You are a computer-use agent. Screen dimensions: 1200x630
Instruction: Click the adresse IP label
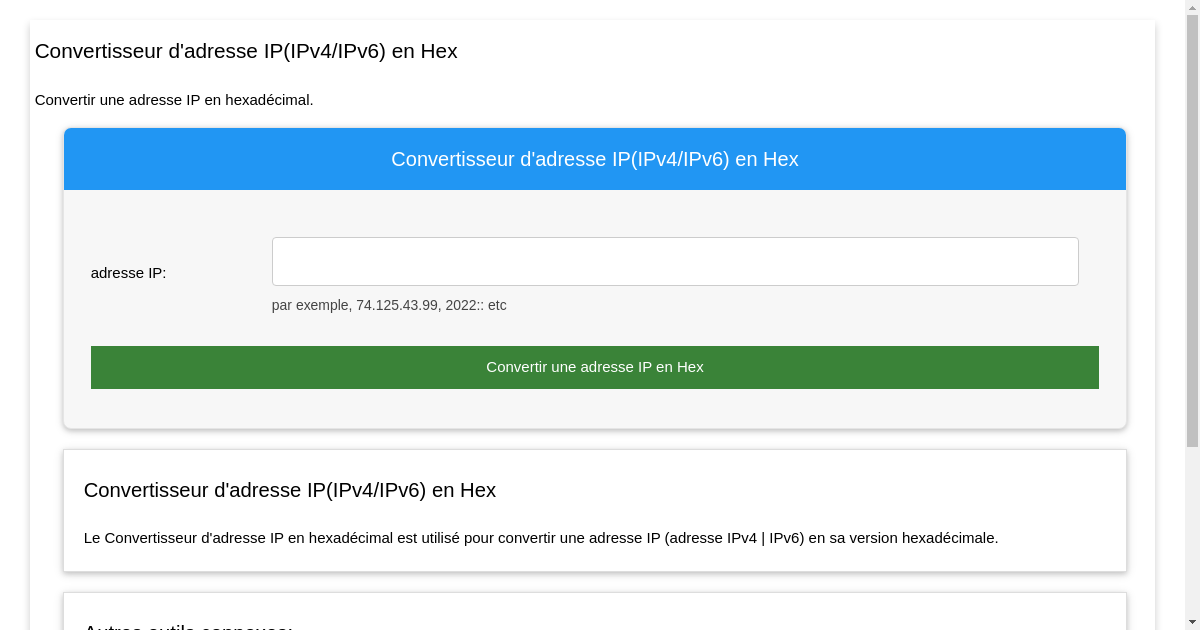[x=128, y=272]
